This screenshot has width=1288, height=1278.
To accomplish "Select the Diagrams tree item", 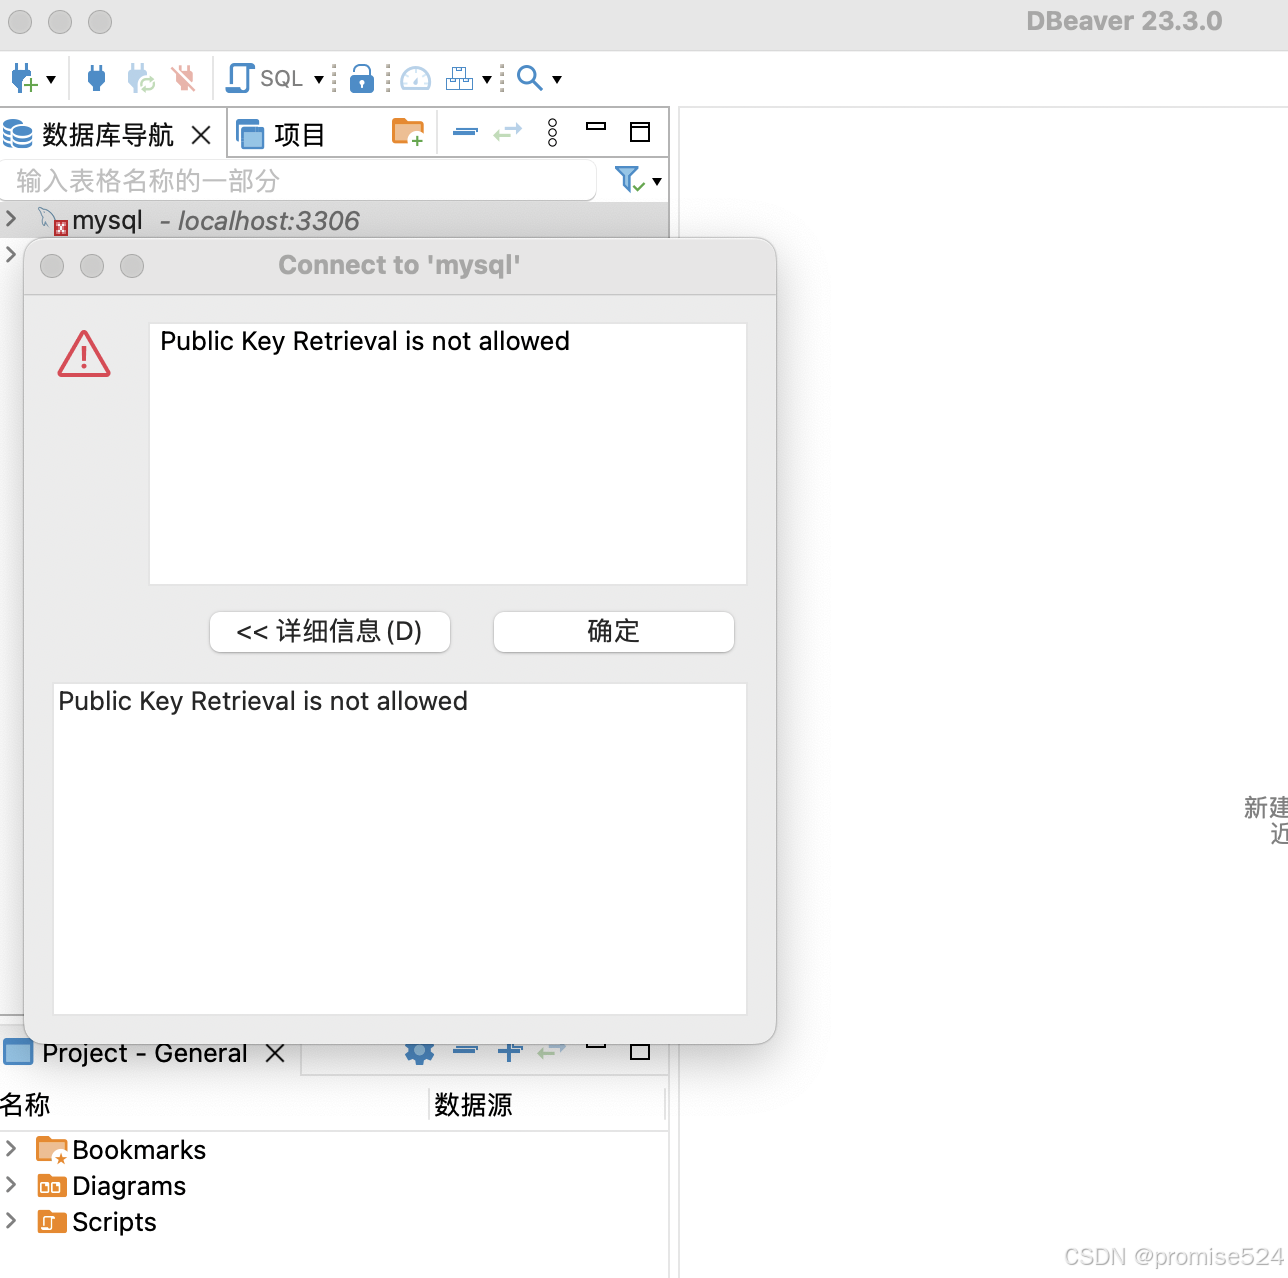I will (x=129, y=1186).
